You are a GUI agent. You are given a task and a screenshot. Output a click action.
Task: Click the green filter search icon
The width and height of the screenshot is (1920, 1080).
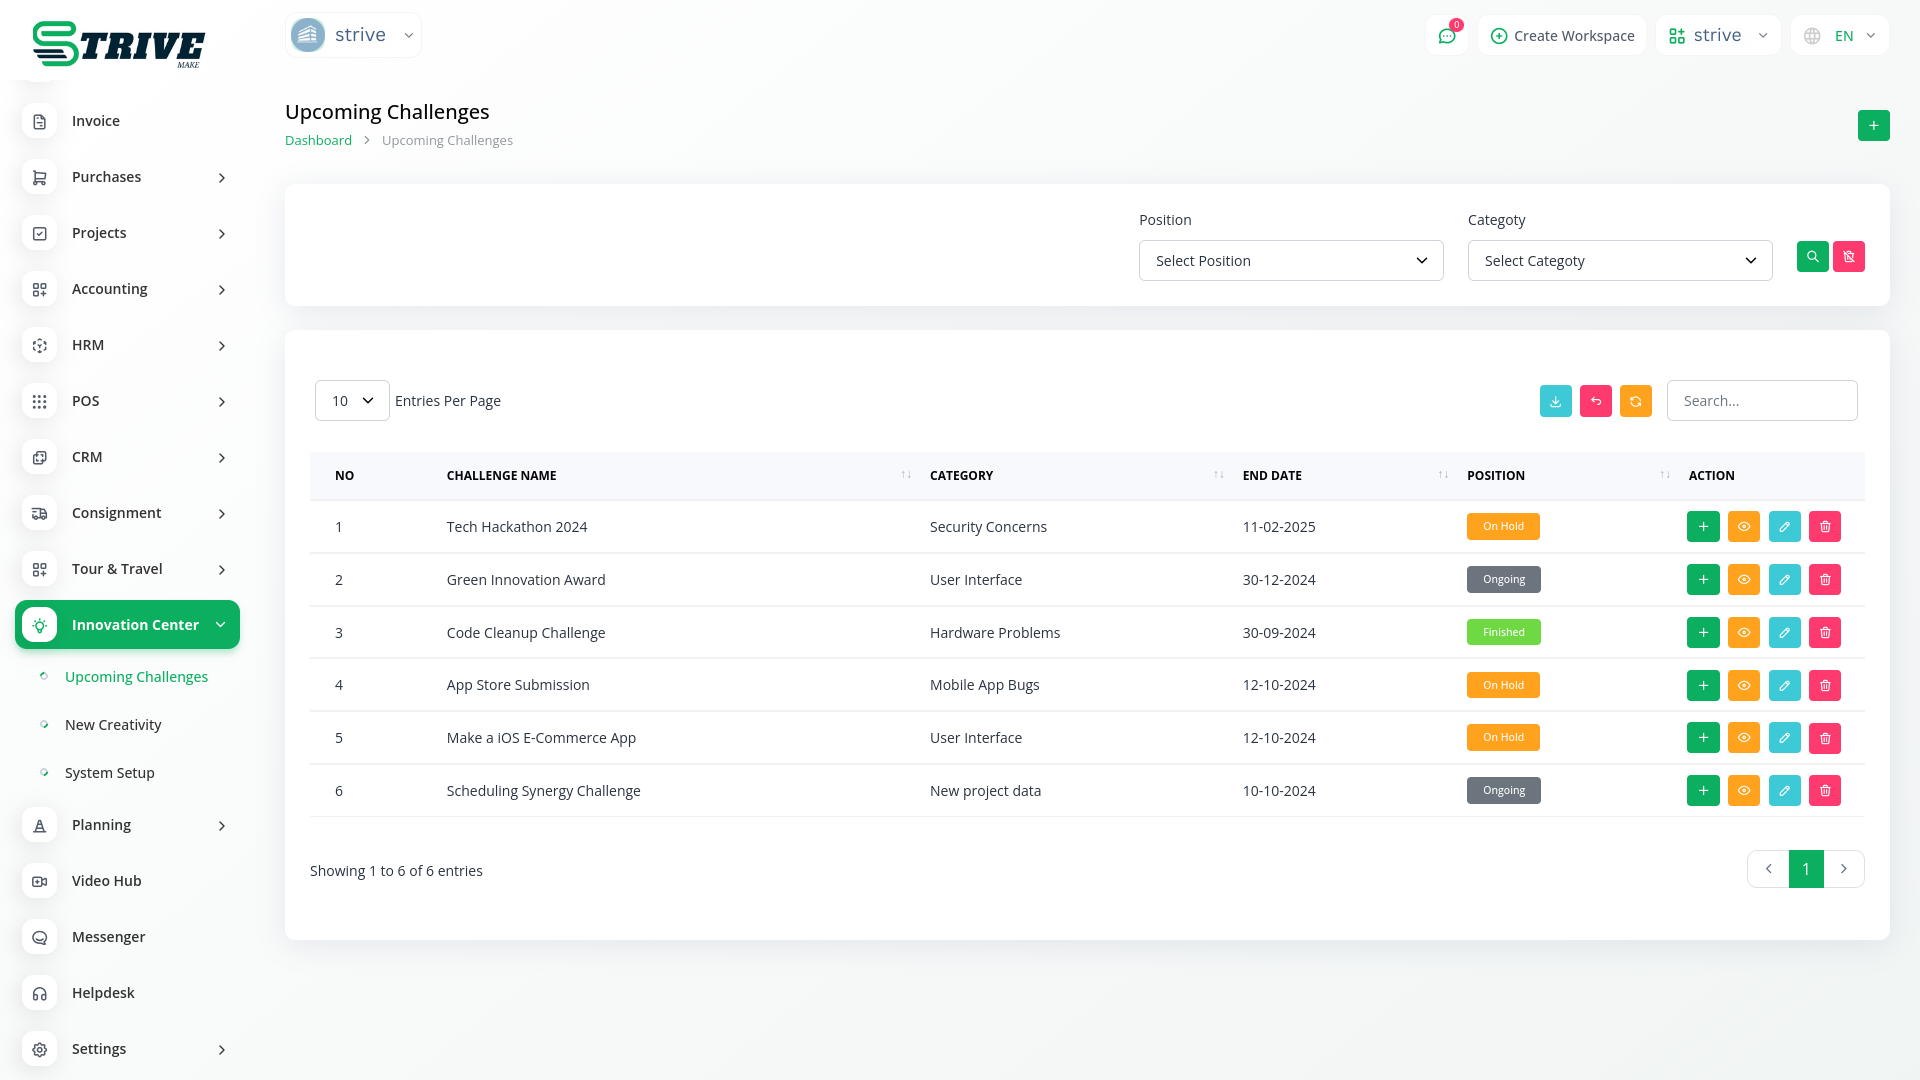point(1812,257)
